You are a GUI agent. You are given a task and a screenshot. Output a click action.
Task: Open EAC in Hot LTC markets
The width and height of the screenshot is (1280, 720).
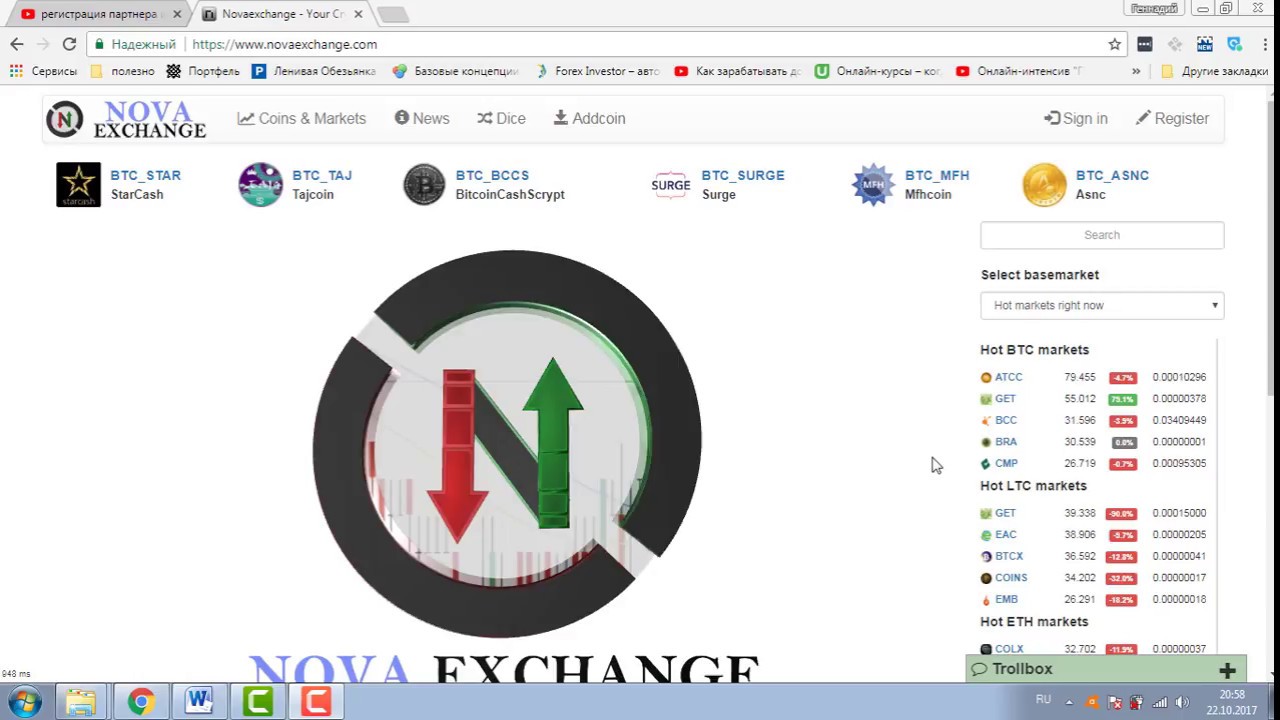[x=1005, y=535]
